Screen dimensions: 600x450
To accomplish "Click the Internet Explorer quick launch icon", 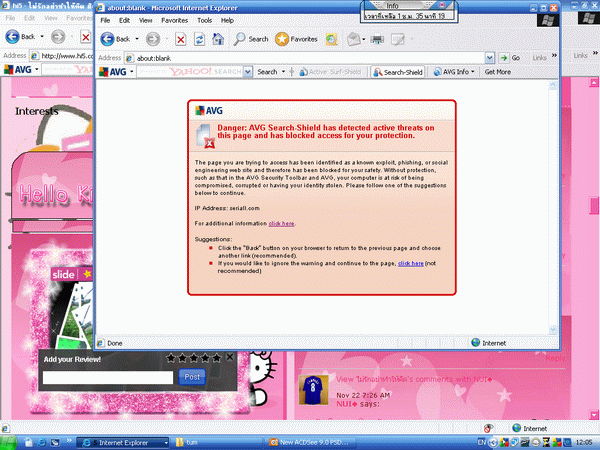I will 41,443.
